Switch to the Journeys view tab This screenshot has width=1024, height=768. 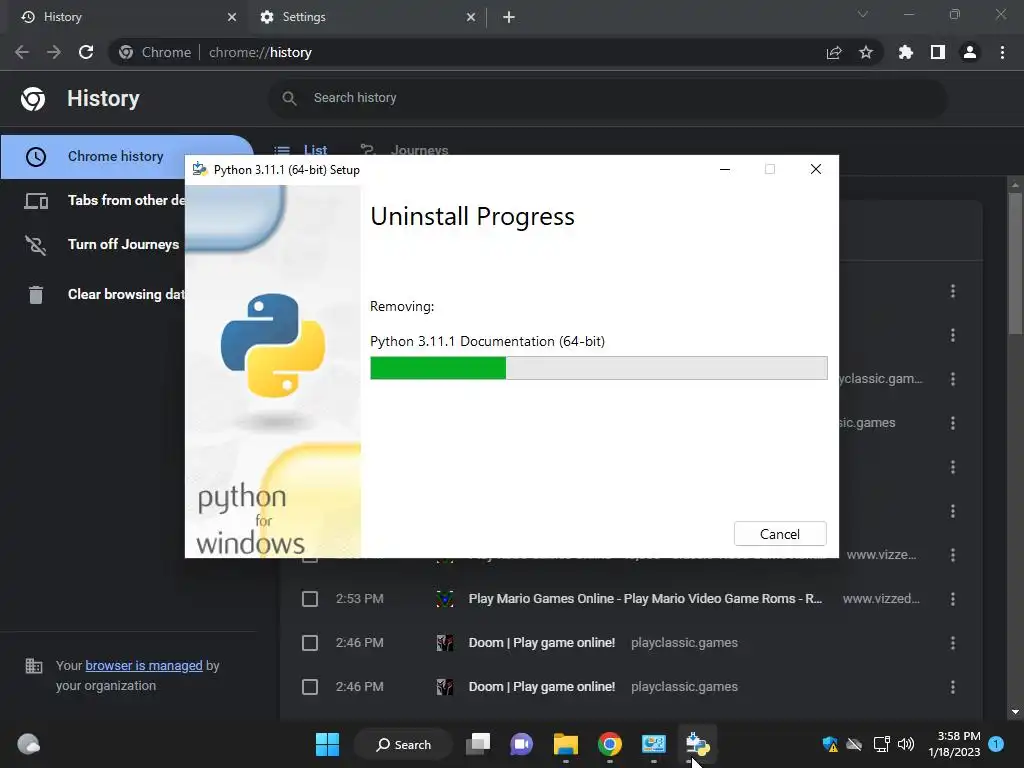(405, 150)
